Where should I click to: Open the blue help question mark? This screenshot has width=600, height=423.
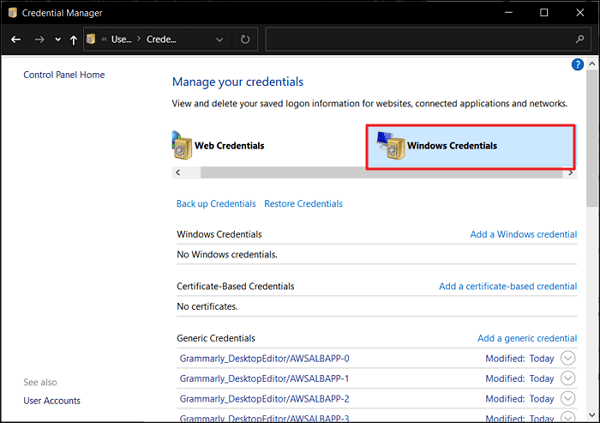[577, 64]
